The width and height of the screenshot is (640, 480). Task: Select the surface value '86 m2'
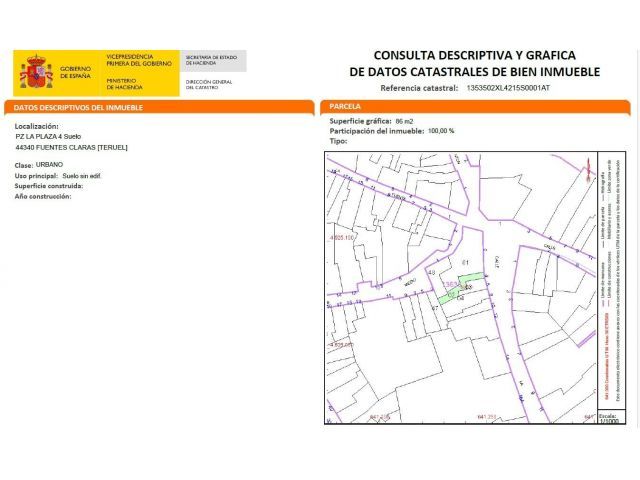pyautogui.click(x=404, y=121)
